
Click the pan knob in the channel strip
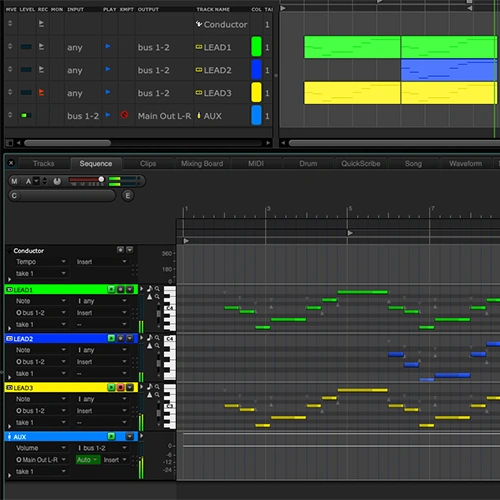pyautogui.click(x=57, y=181)
